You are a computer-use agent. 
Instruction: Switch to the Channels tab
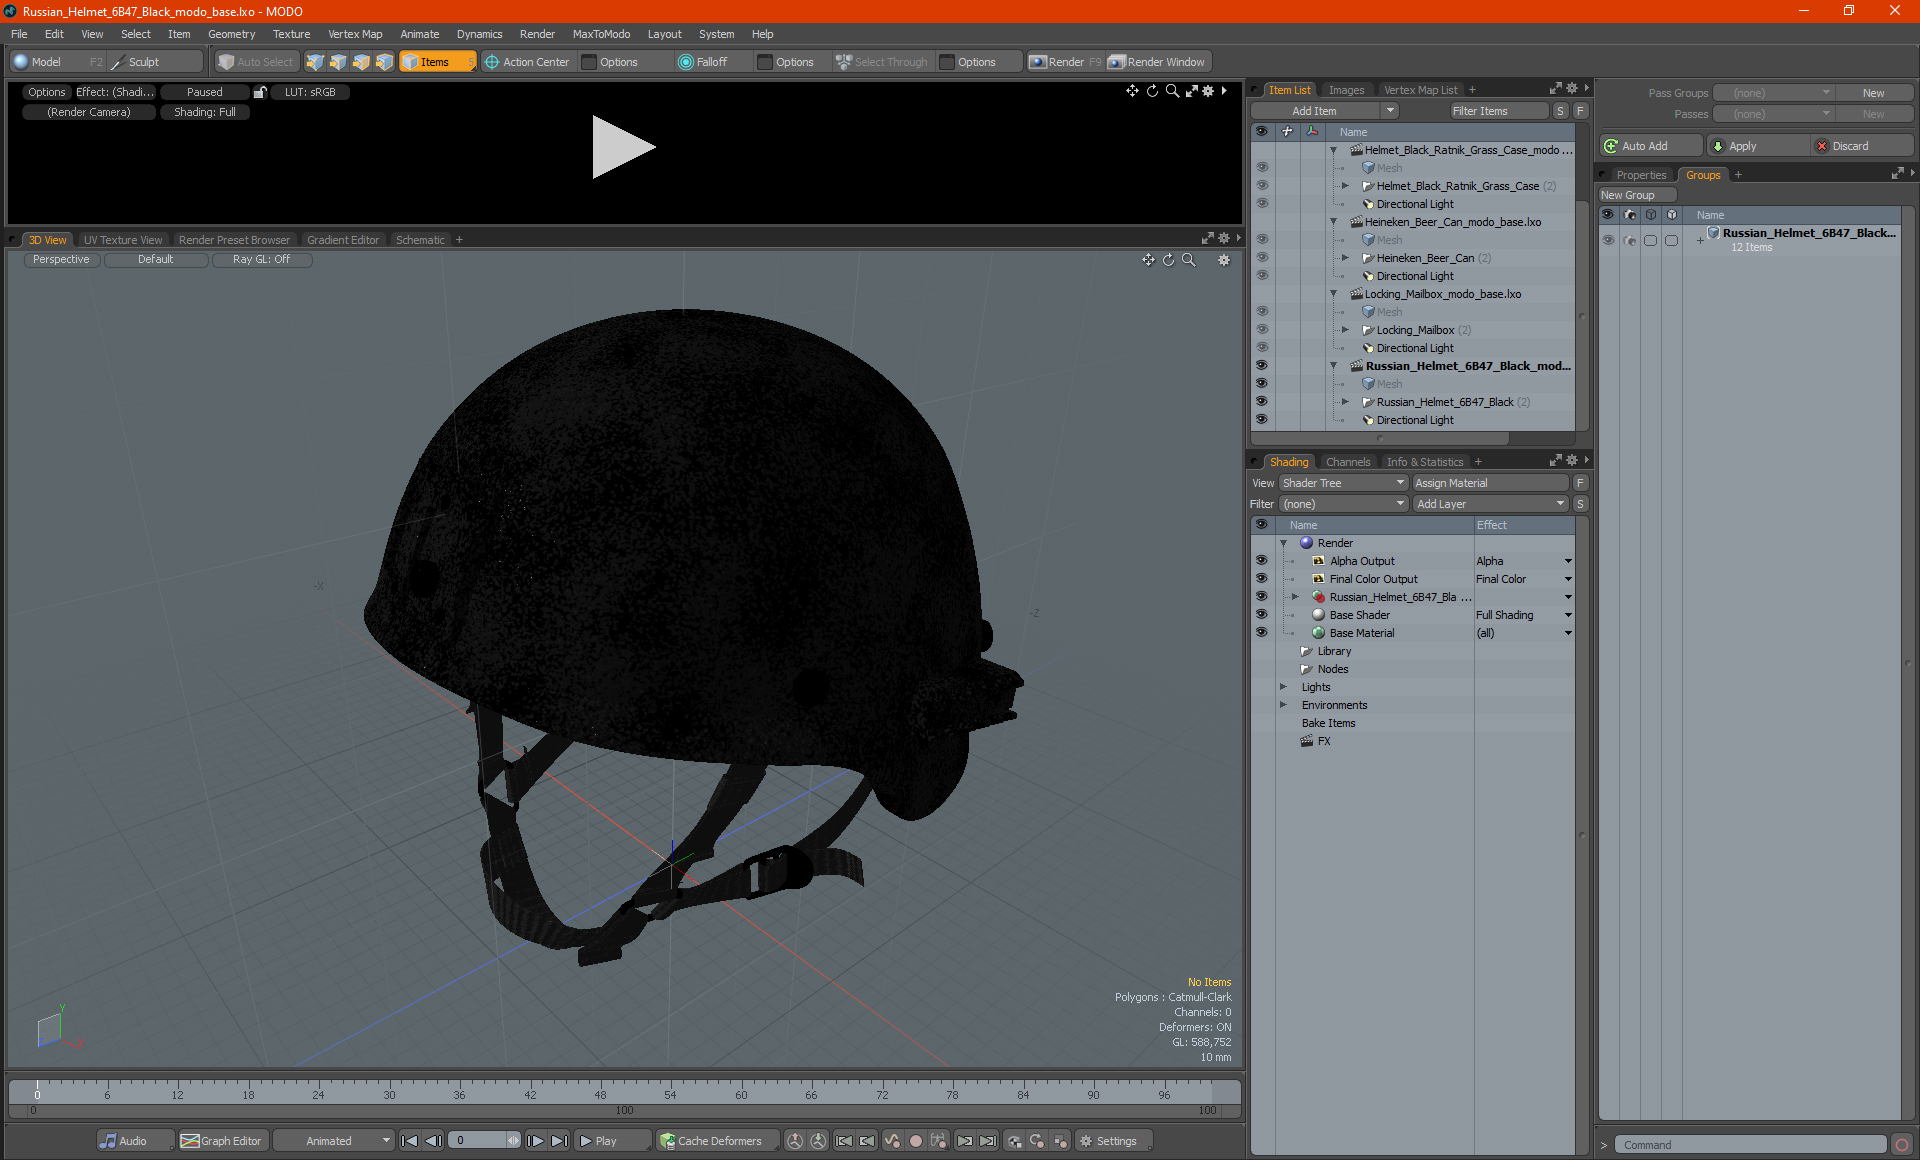[1348, 462]
